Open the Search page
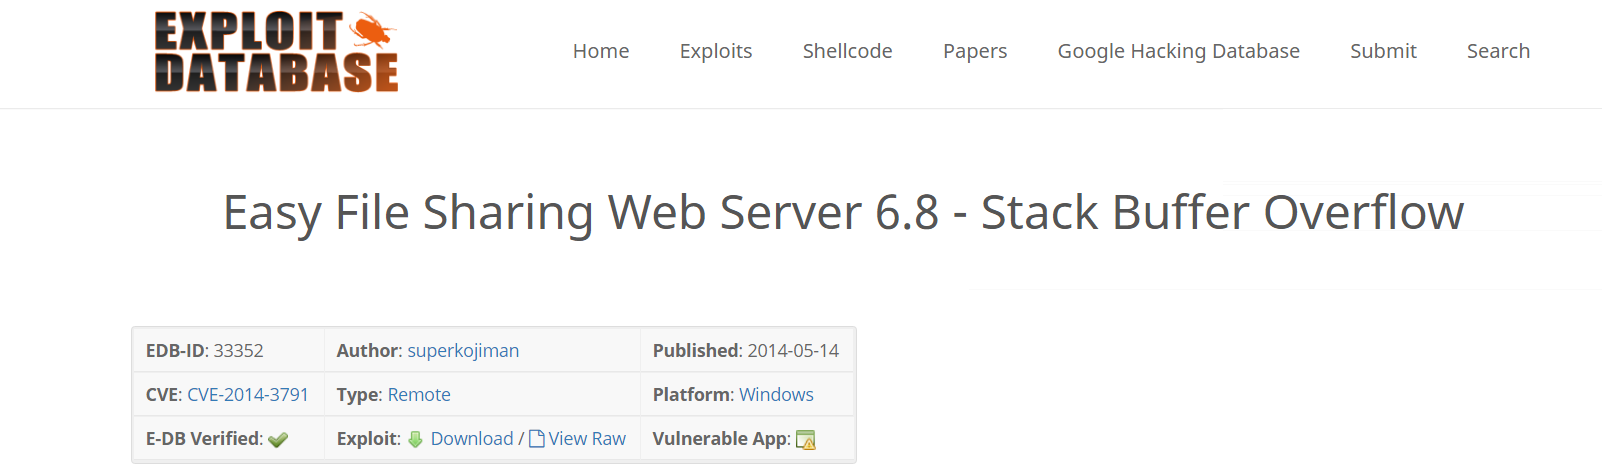The image size is (1602, 467). click(1498, 51)
